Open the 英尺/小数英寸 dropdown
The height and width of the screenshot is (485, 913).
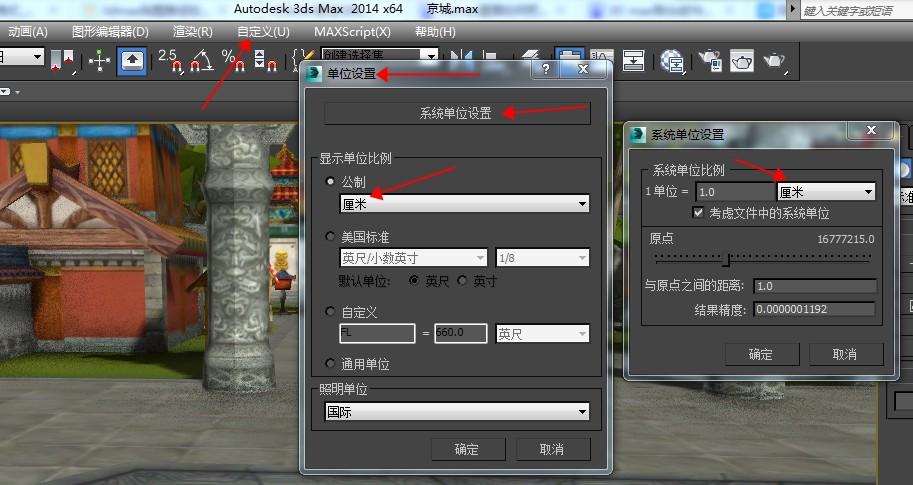414,257
